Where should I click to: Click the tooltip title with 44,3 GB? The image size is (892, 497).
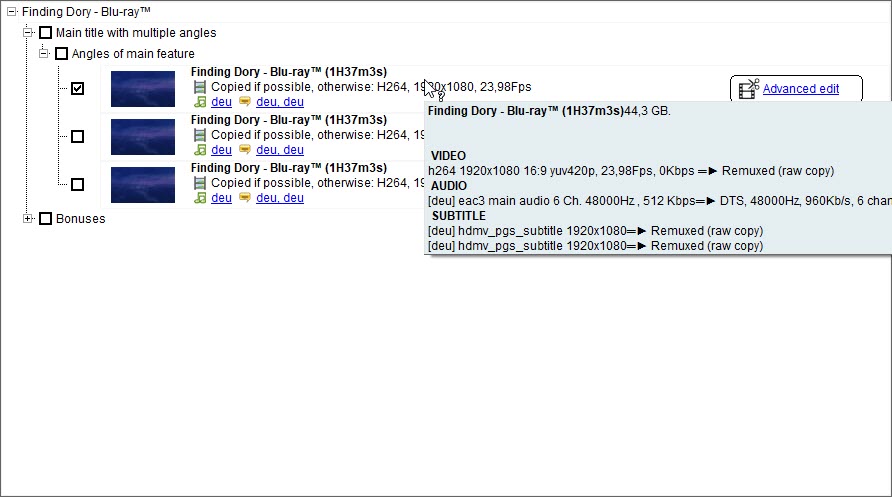click(x=549, y=111)
